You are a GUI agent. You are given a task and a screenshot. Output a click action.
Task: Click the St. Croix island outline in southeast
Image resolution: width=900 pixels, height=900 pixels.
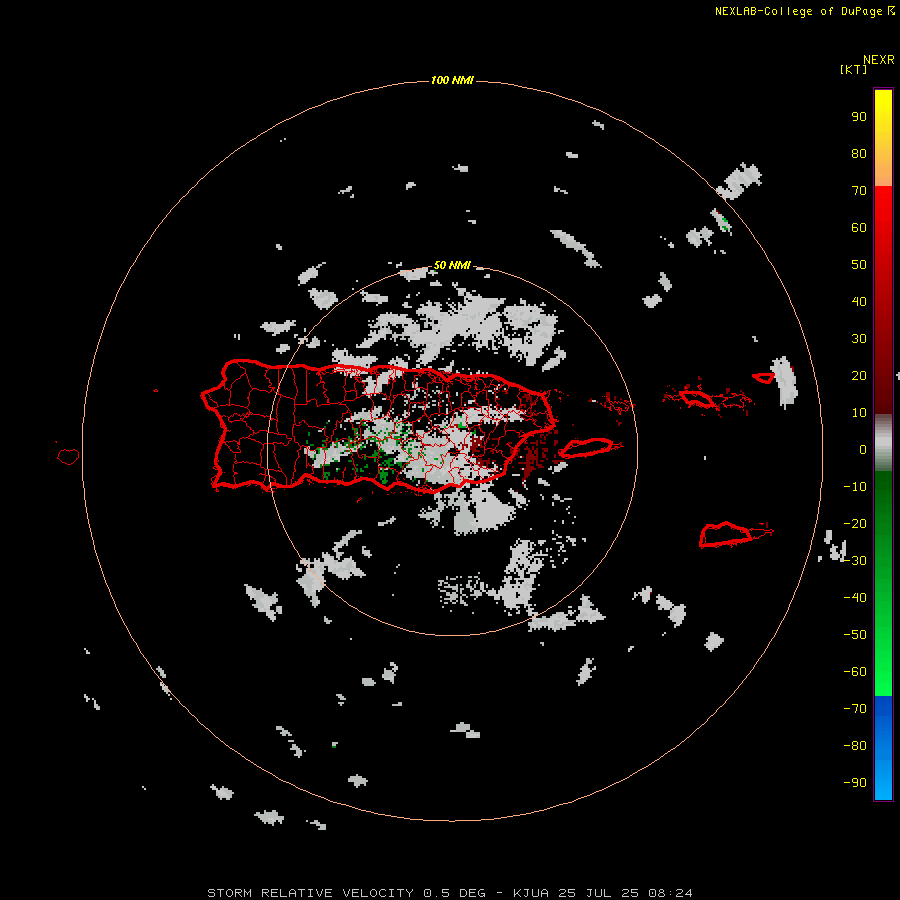tap(726, 534)
